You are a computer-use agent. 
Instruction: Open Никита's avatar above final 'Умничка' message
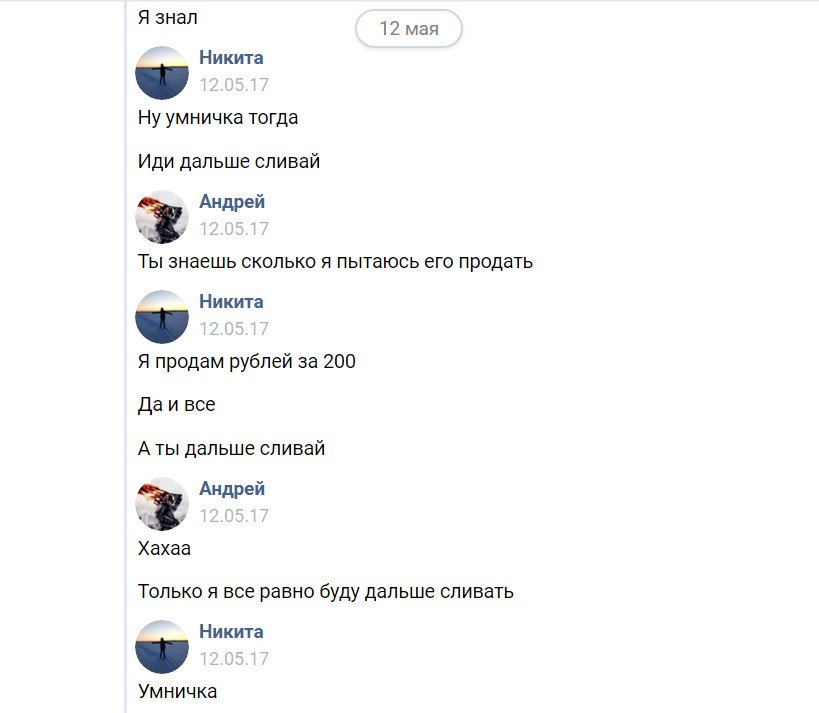click(162, 647)
